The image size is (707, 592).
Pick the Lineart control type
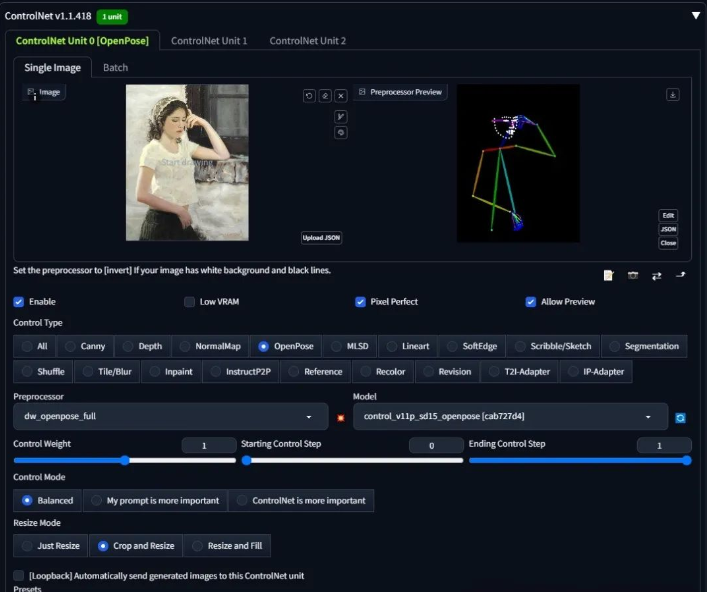tap(408, 346)
